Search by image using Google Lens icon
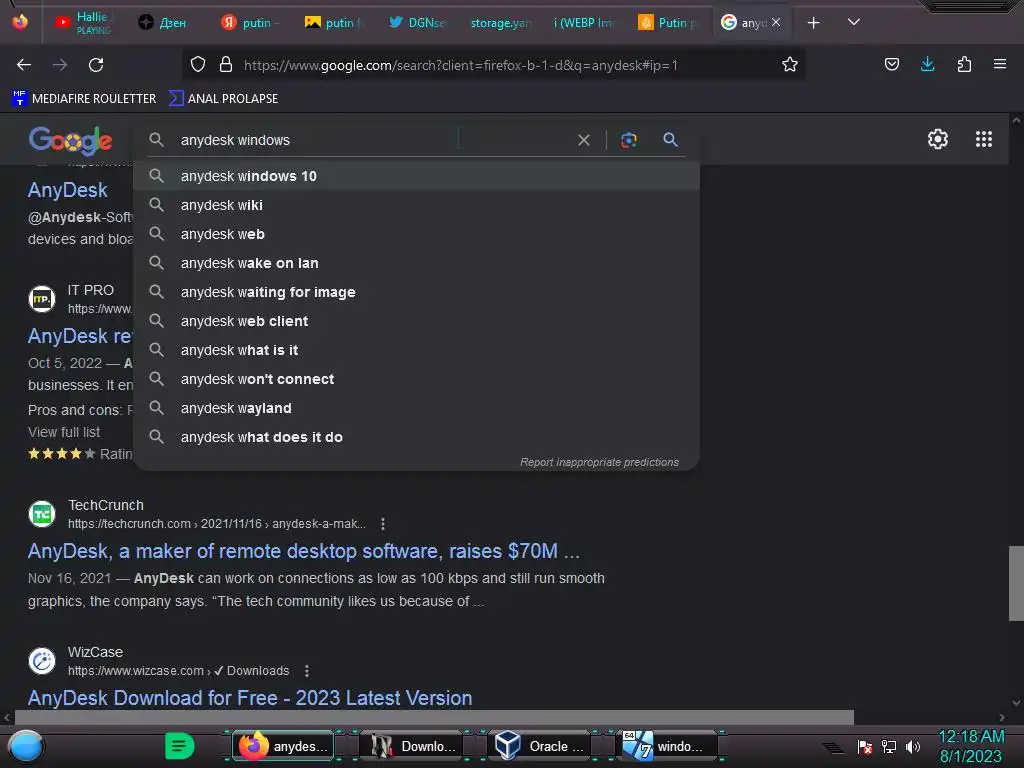Image resolution: width=1024 pixels, height=768 pixels. 629,140
